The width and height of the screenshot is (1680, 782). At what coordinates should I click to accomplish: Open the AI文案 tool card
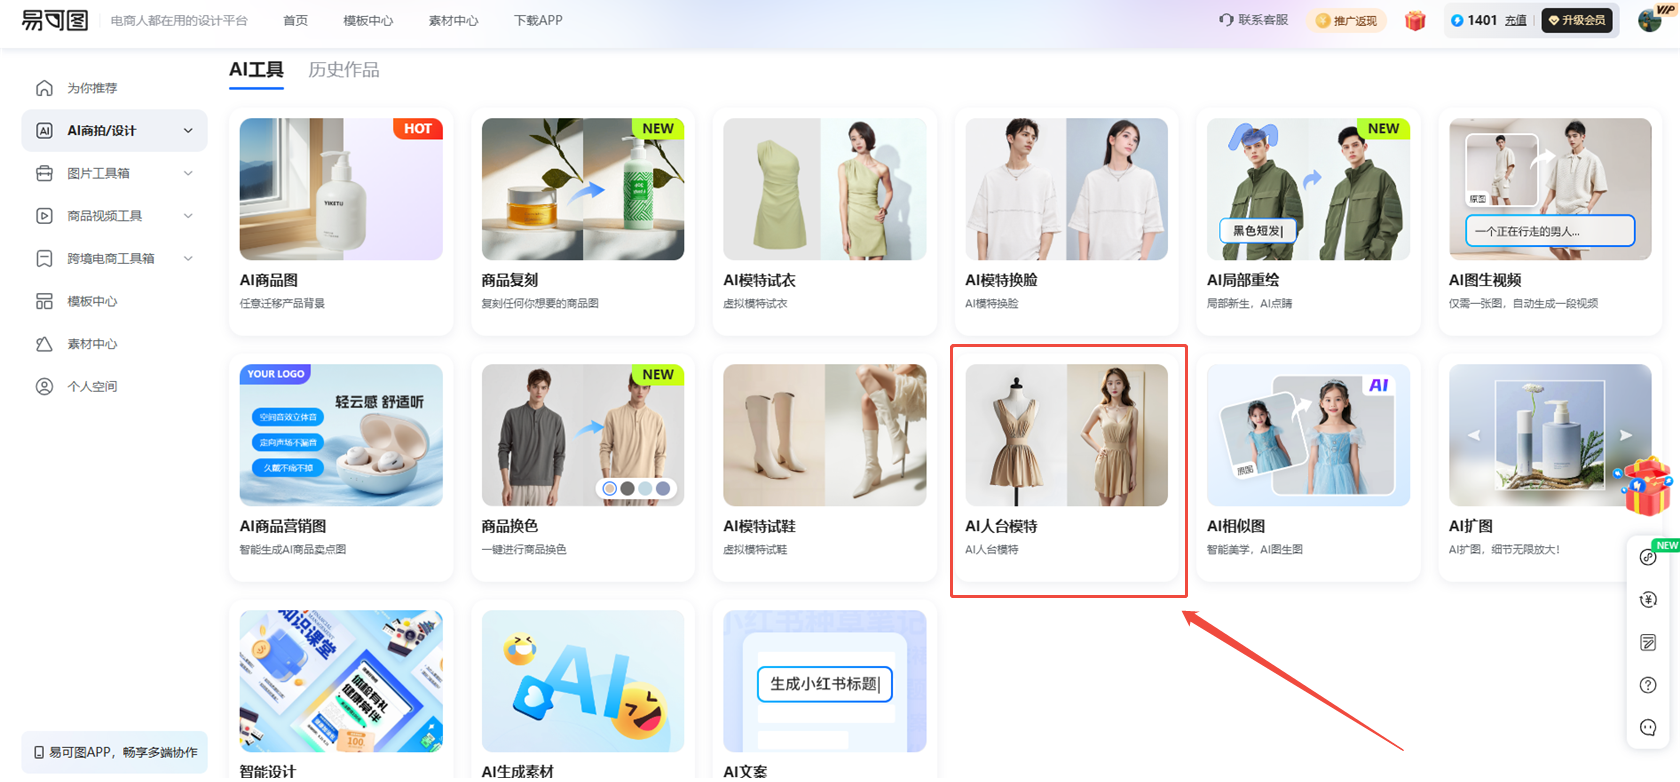[x=825, y=691]
